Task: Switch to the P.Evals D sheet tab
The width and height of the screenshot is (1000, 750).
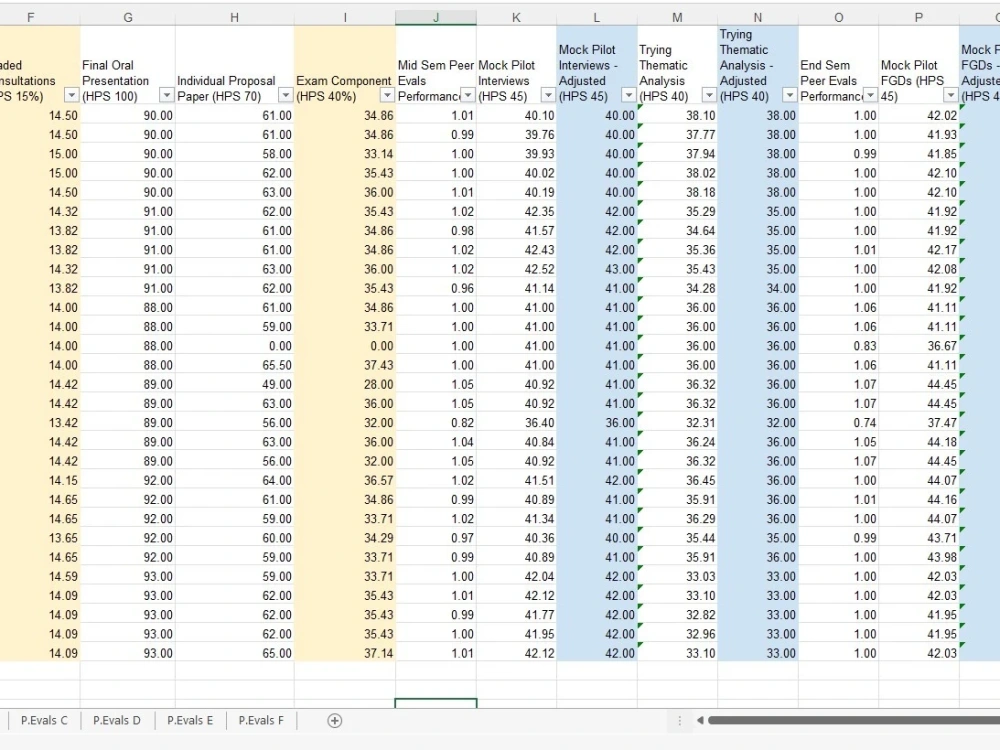Action: [x=117, y=721]
